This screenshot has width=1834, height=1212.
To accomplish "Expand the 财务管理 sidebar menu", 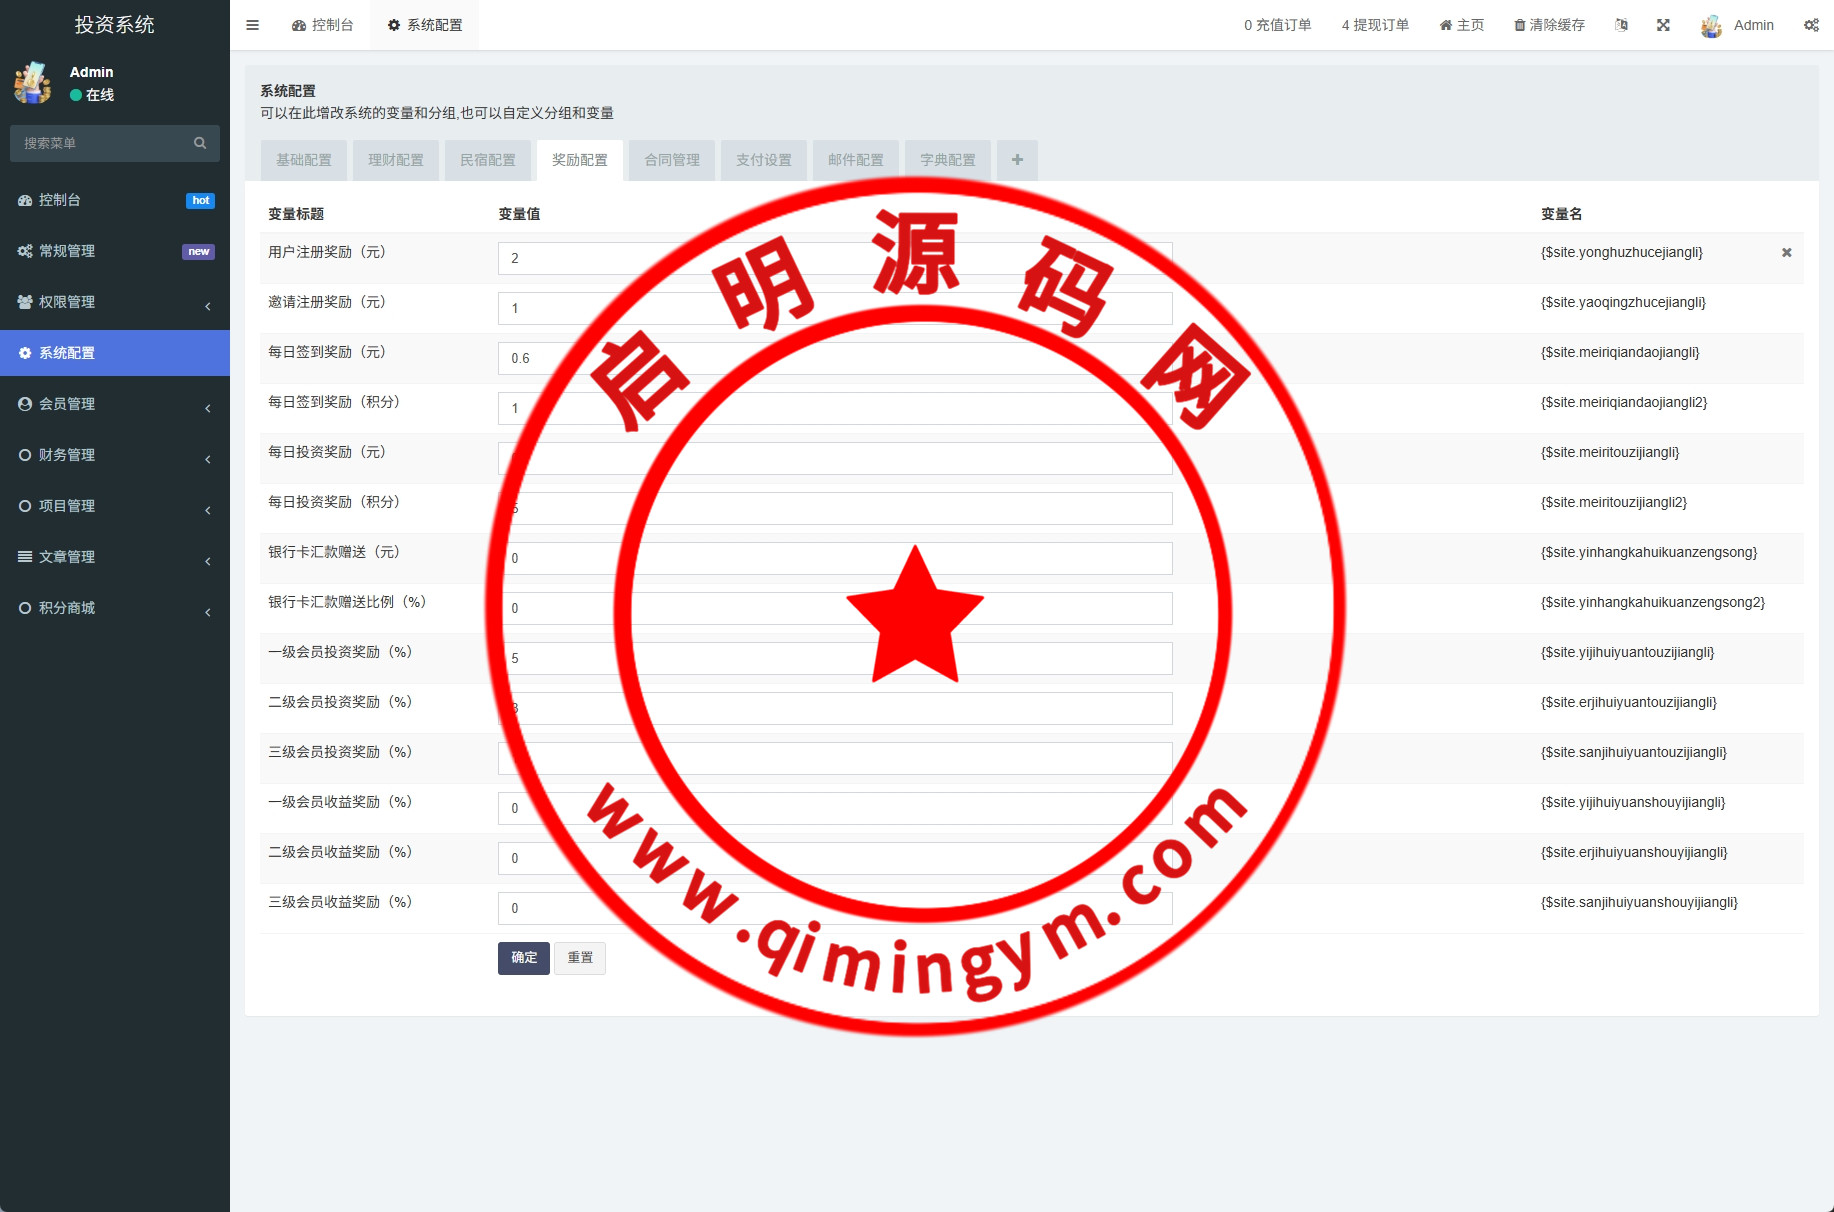I will [115, 455].
